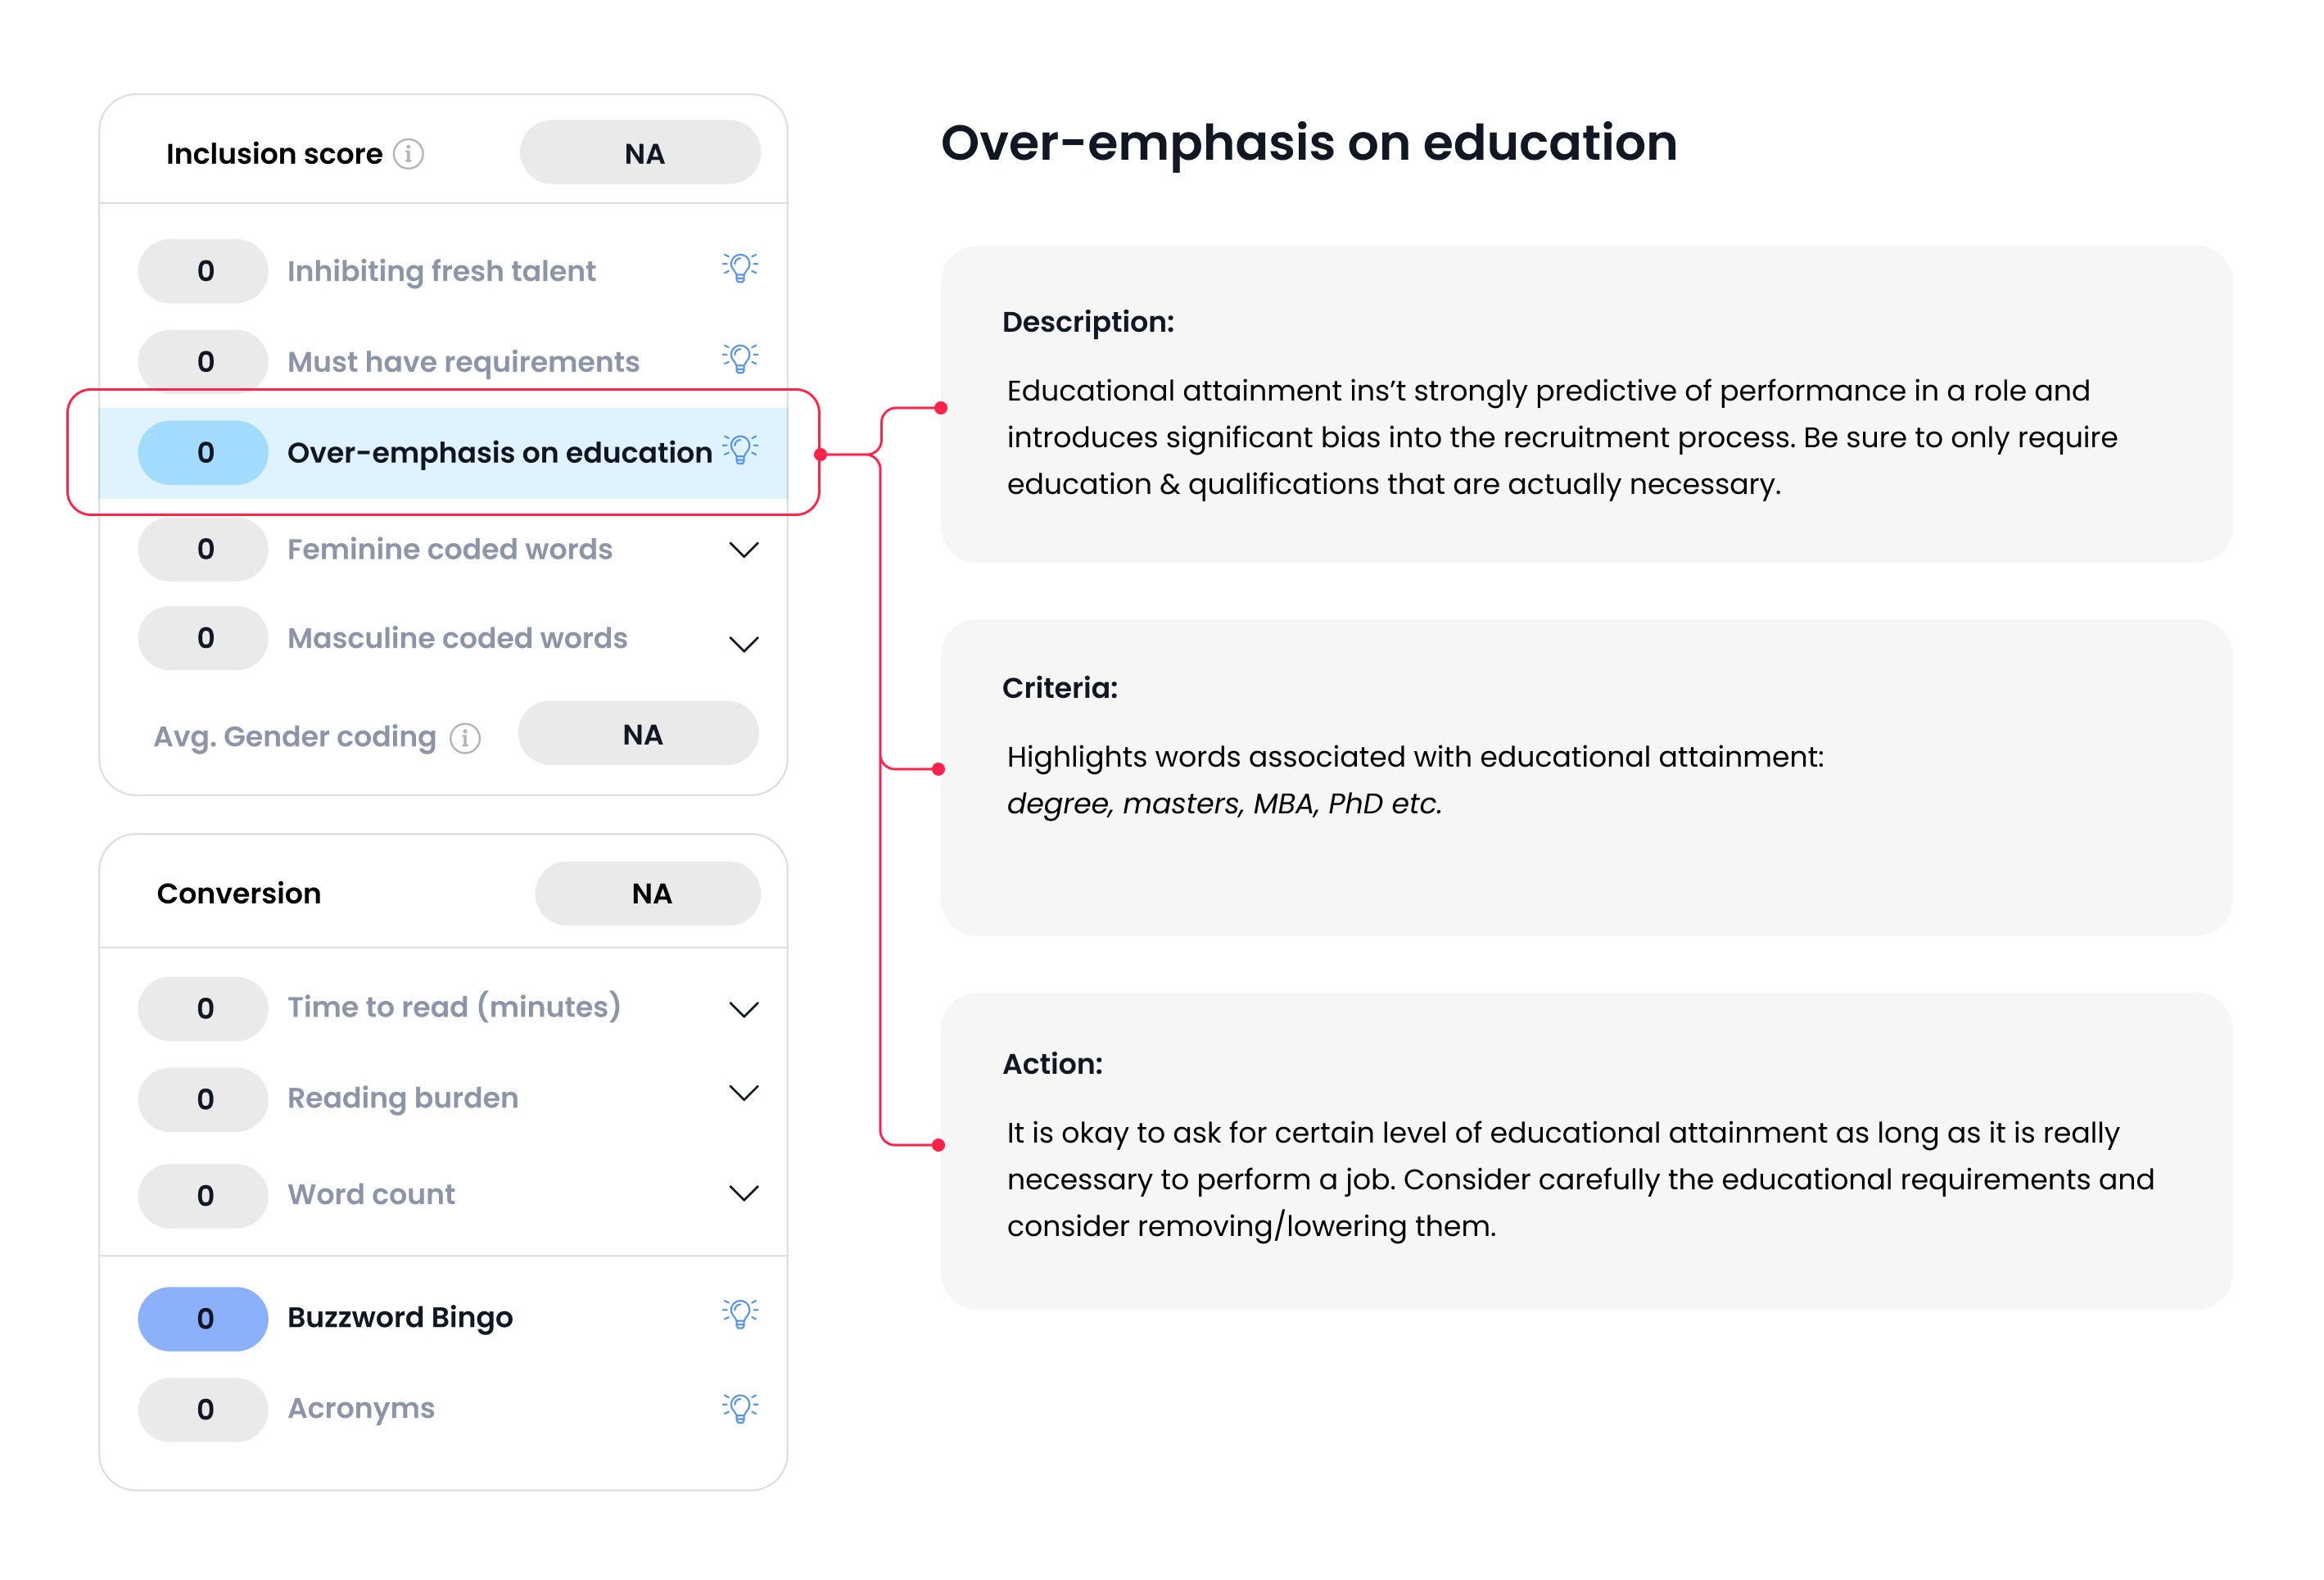Image resolution: width=2324 pixels, height=1580 pixels.
Task: Click the Avg. Gender coding info icon
Action: (x=465, y=738)
